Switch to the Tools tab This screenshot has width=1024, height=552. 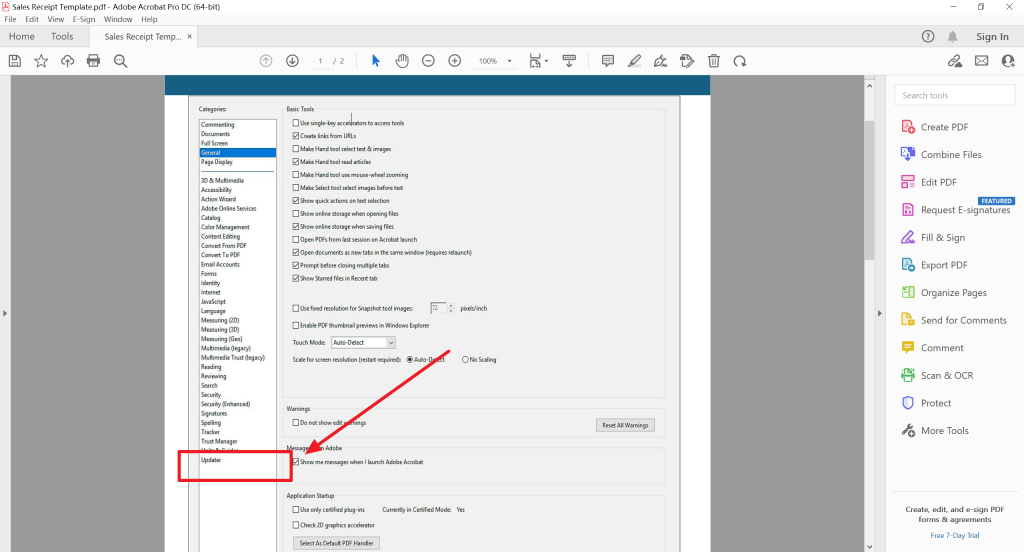(62, 37)
